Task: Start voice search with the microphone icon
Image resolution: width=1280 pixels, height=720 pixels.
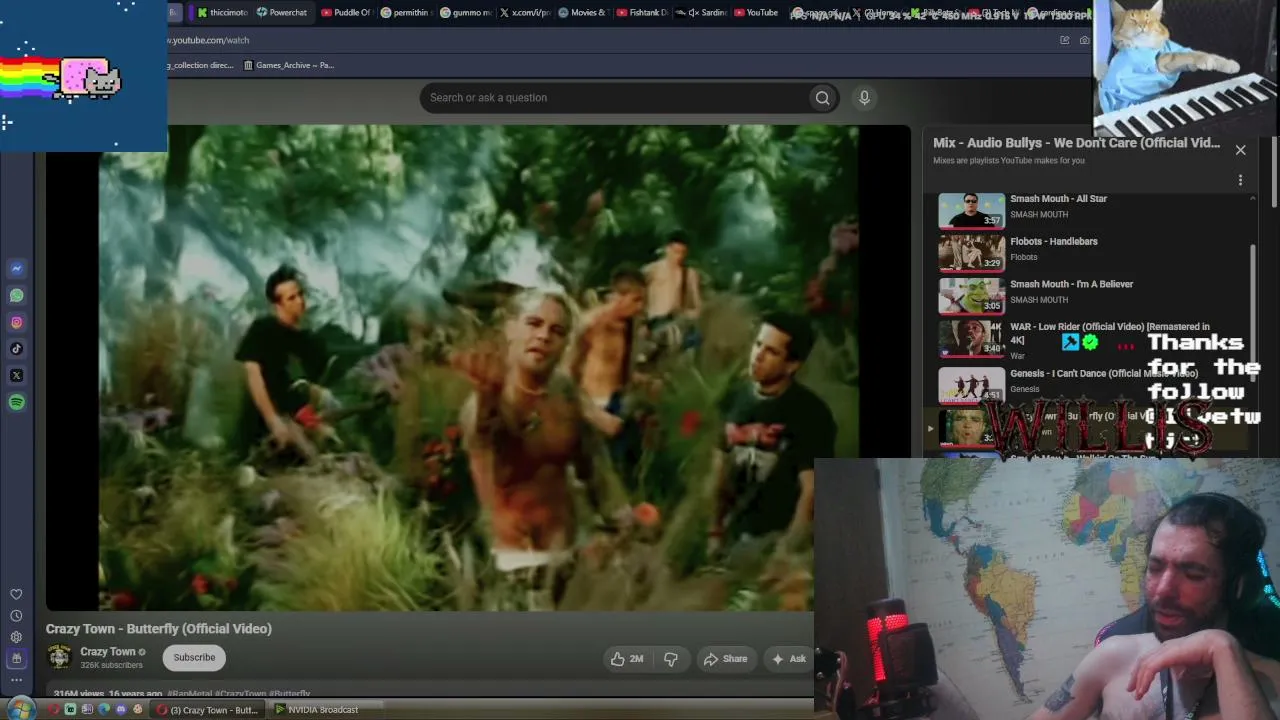Action: tap(864, 97)
